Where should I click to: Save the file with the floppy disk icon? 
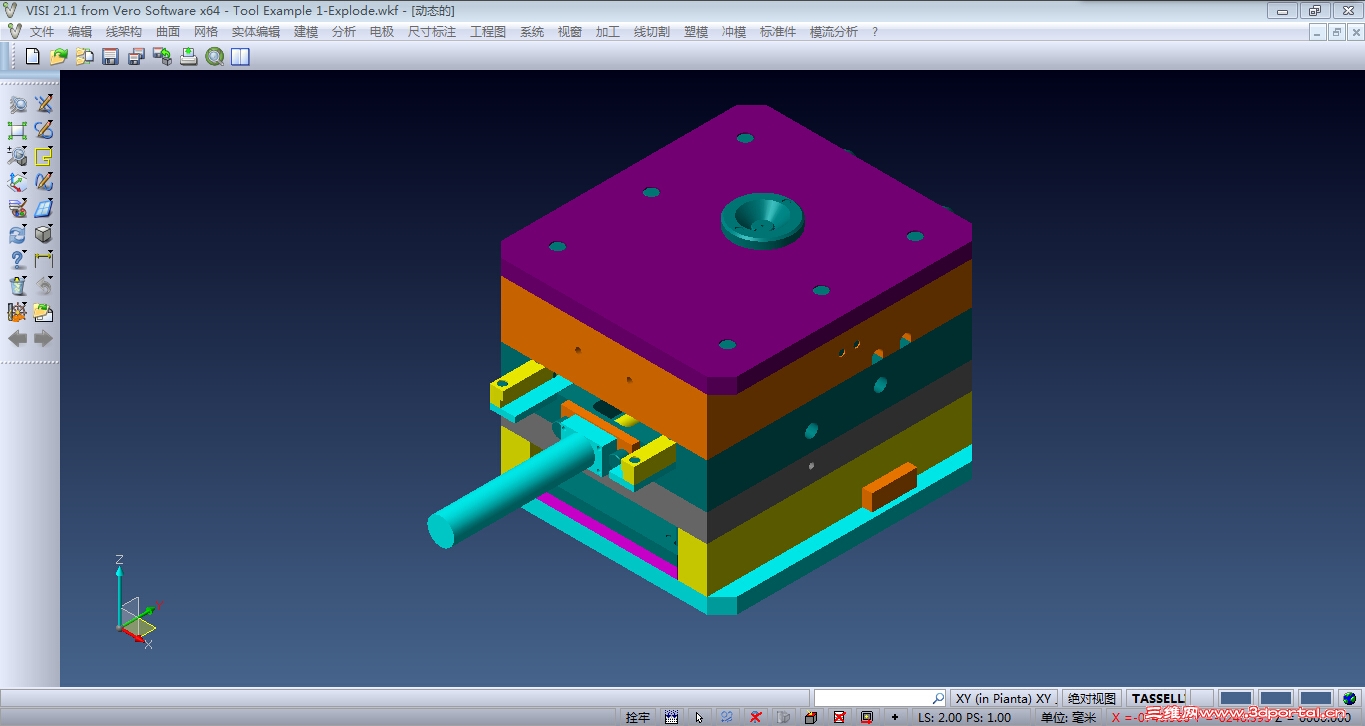tap(111, 56)
